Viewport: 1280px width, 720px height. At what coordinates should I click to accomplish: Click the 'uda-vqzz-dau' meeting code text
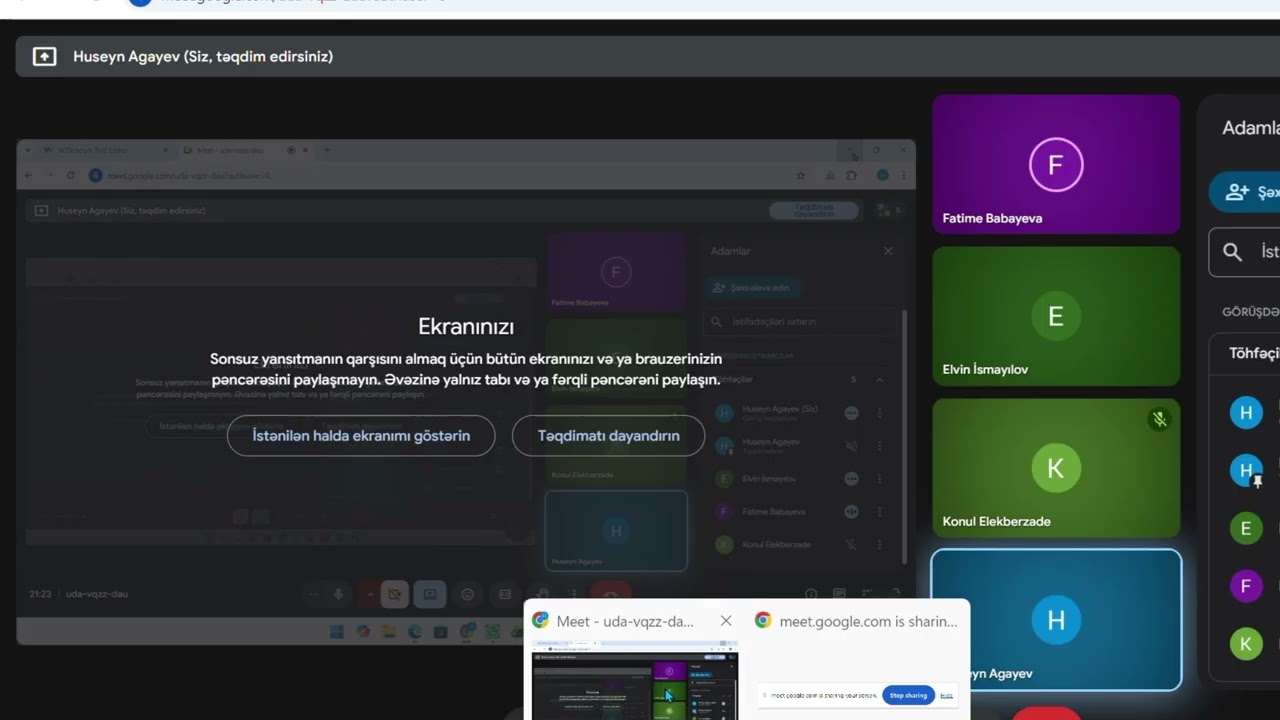(97, 594)
